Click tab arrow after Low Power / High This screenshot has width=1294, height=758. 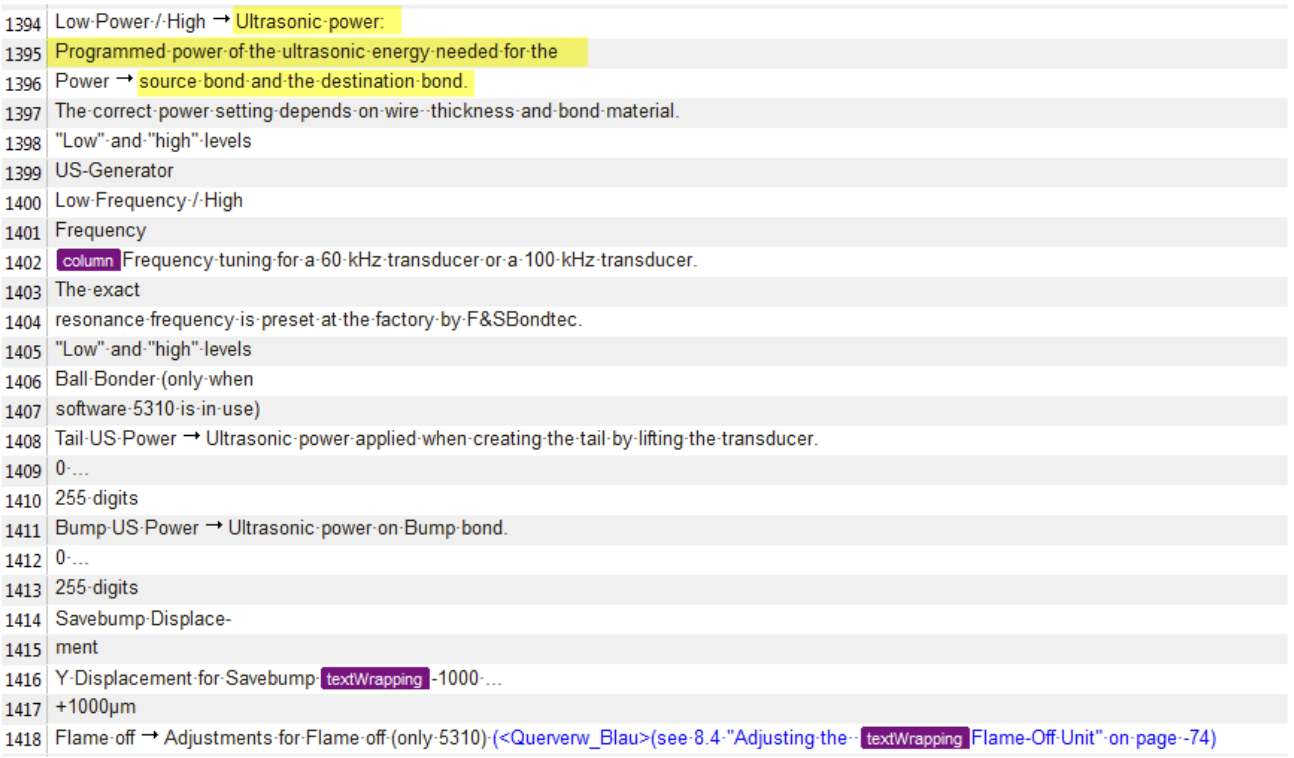click(x=220, y=21)
